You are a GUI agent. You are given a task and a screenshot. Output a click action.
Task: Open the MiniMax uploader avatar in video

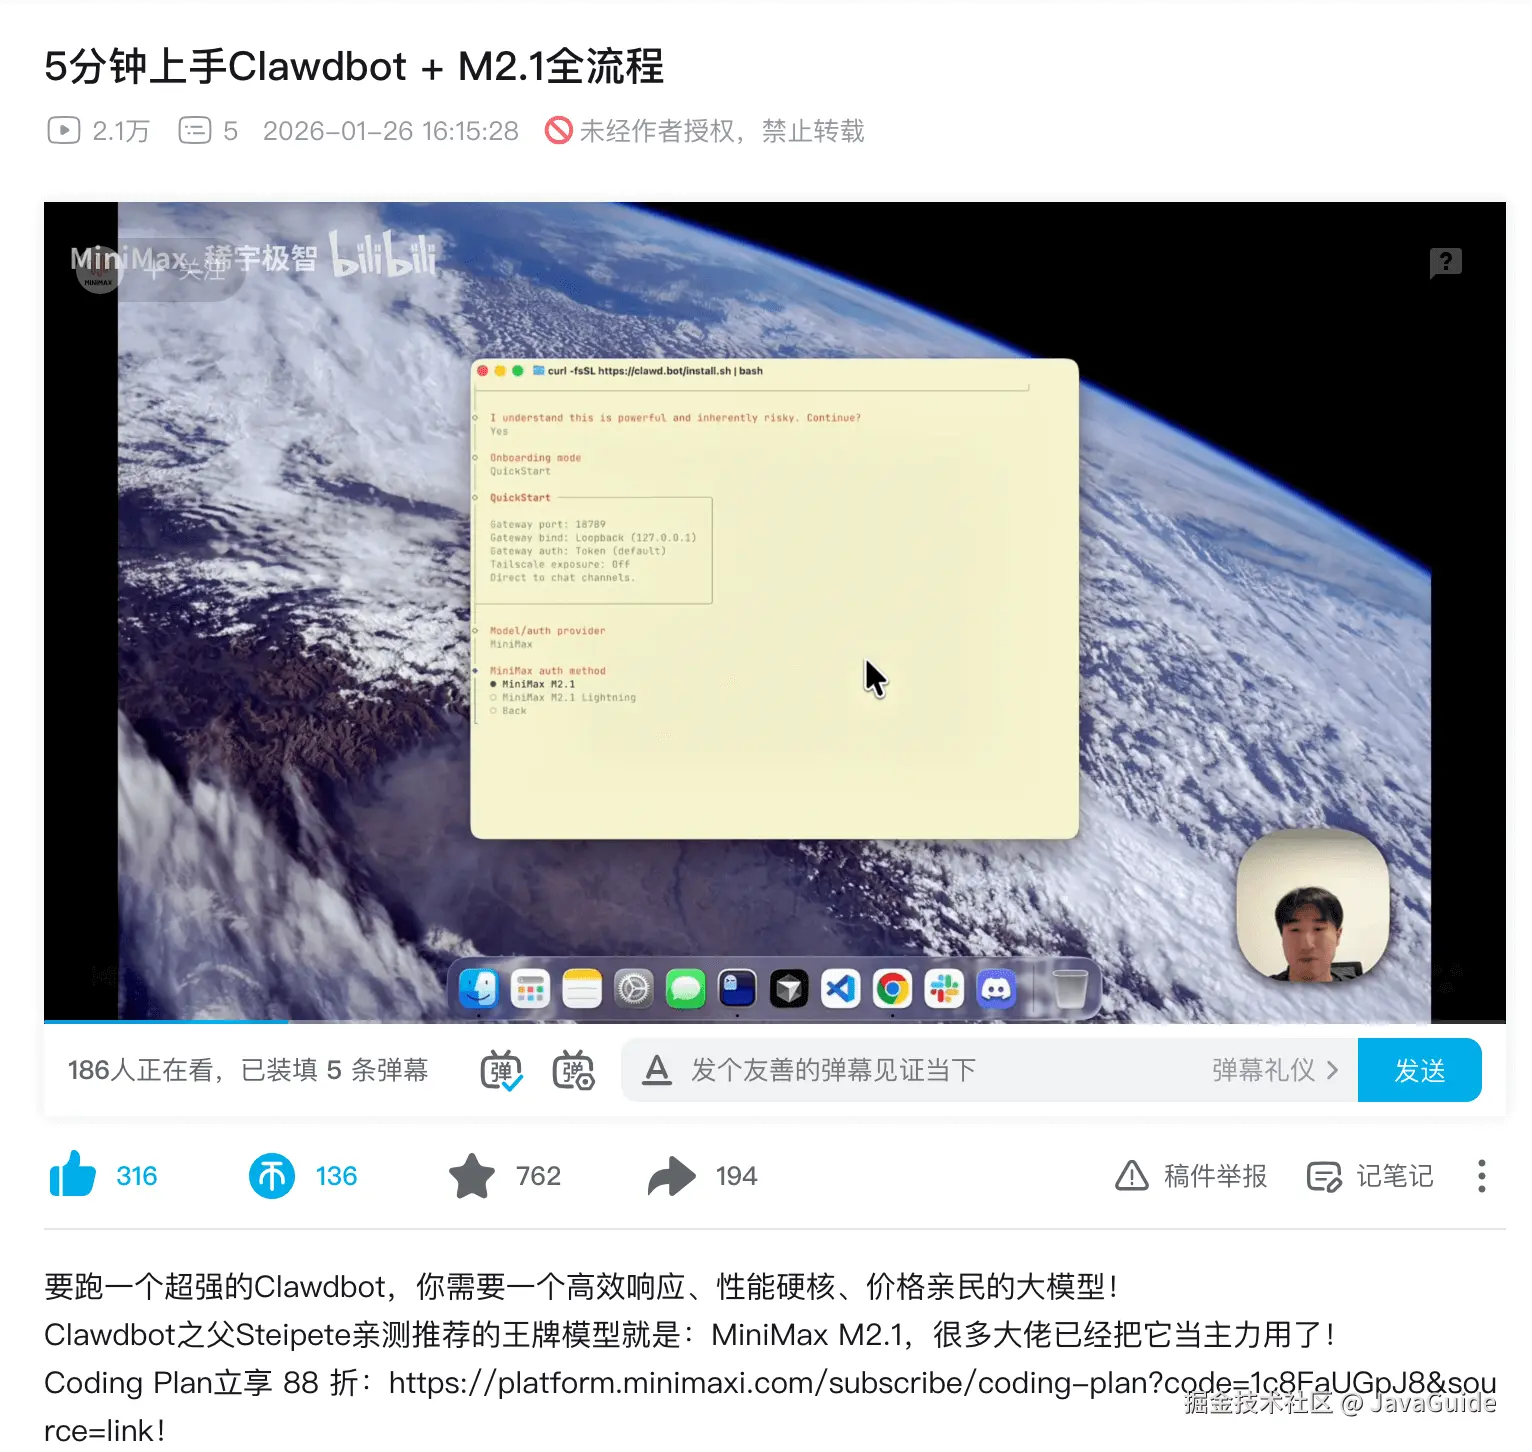[x=98, y=272]
